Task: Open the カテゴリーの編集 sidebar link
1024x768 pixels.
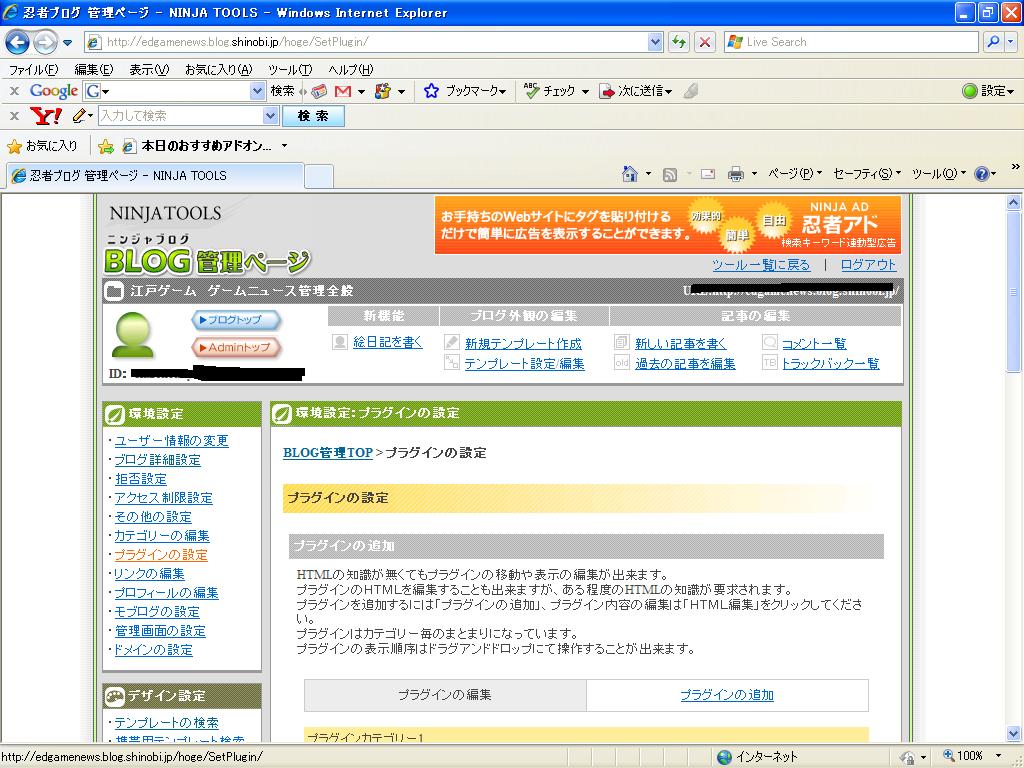Action: tap(162, 536)
